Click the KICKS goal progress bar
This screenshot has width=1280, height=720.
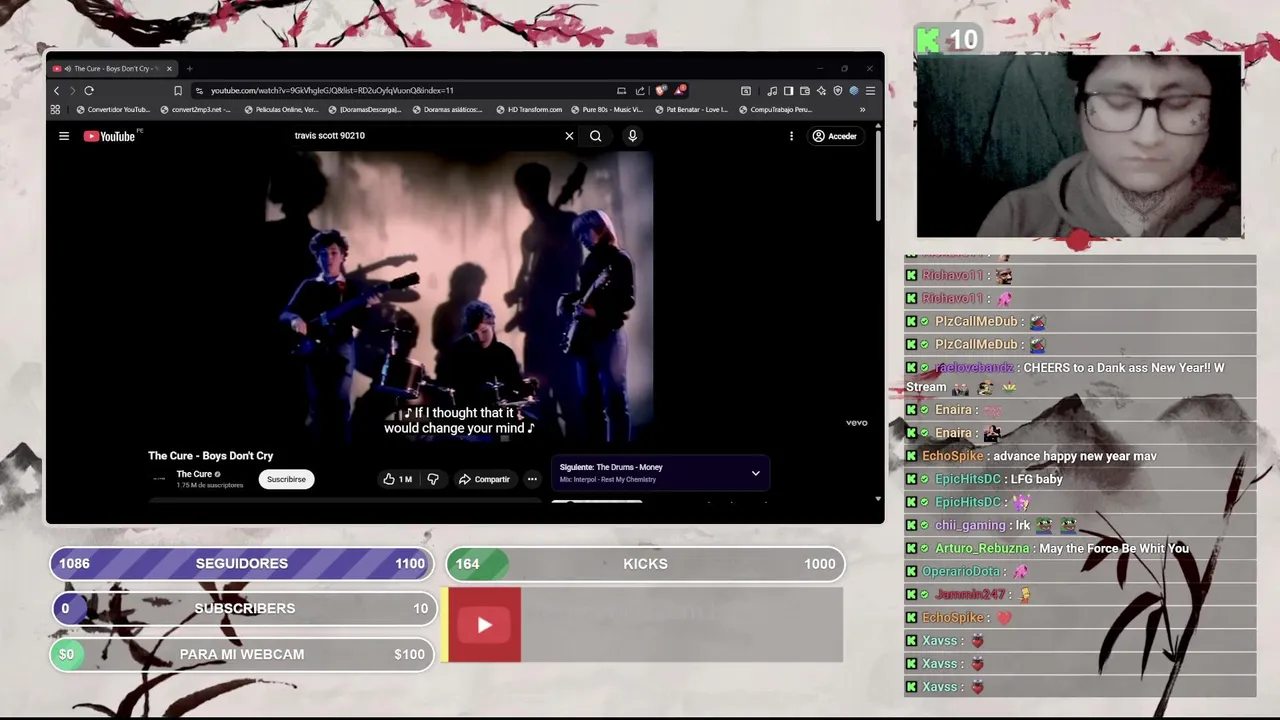645,564
